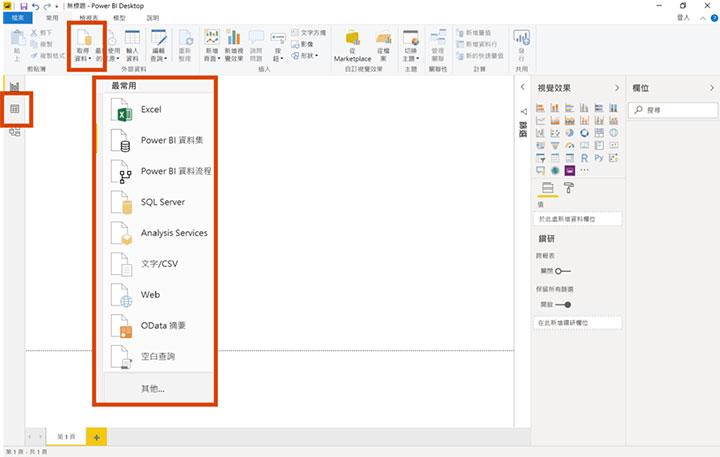Pick 文字/CSV data source
Viewport: 720px width, 457px height.
[158, 264]
